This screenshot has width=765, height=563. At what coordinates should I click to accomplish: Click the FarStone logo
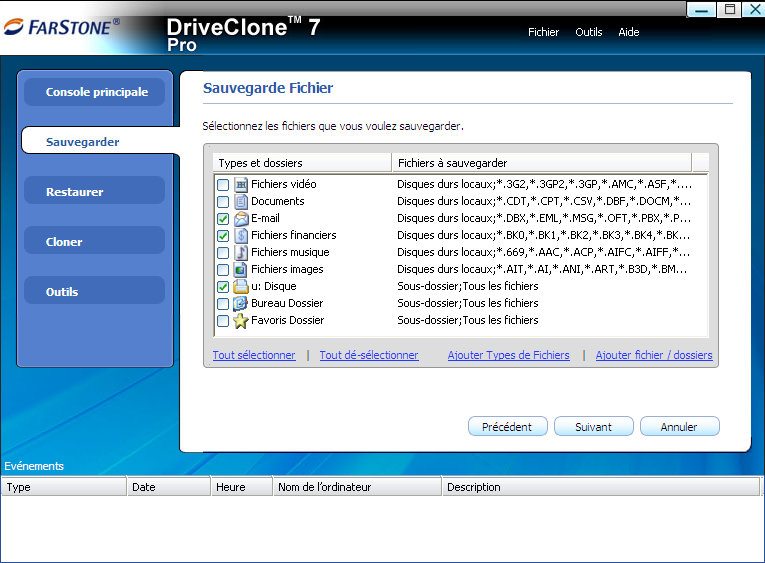click(x=61, y=27)
